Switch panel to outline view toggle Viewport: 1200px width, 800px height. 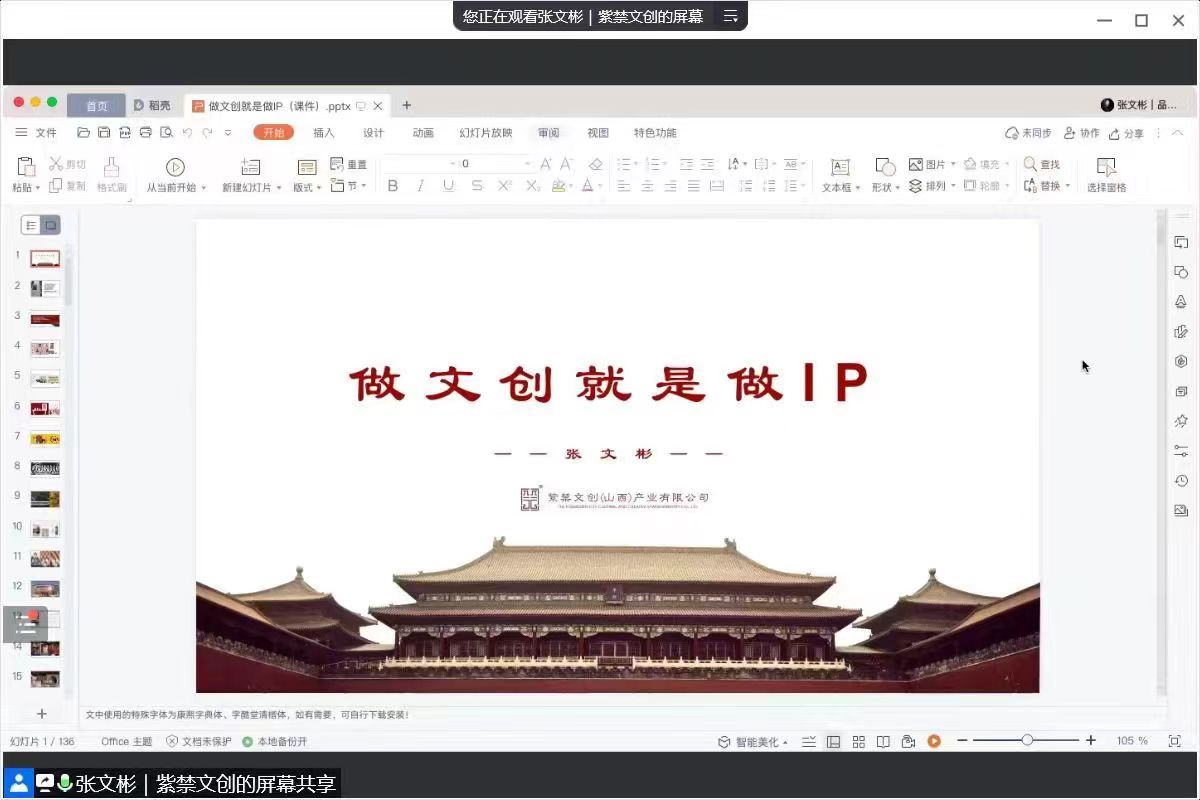coord(30,226)
